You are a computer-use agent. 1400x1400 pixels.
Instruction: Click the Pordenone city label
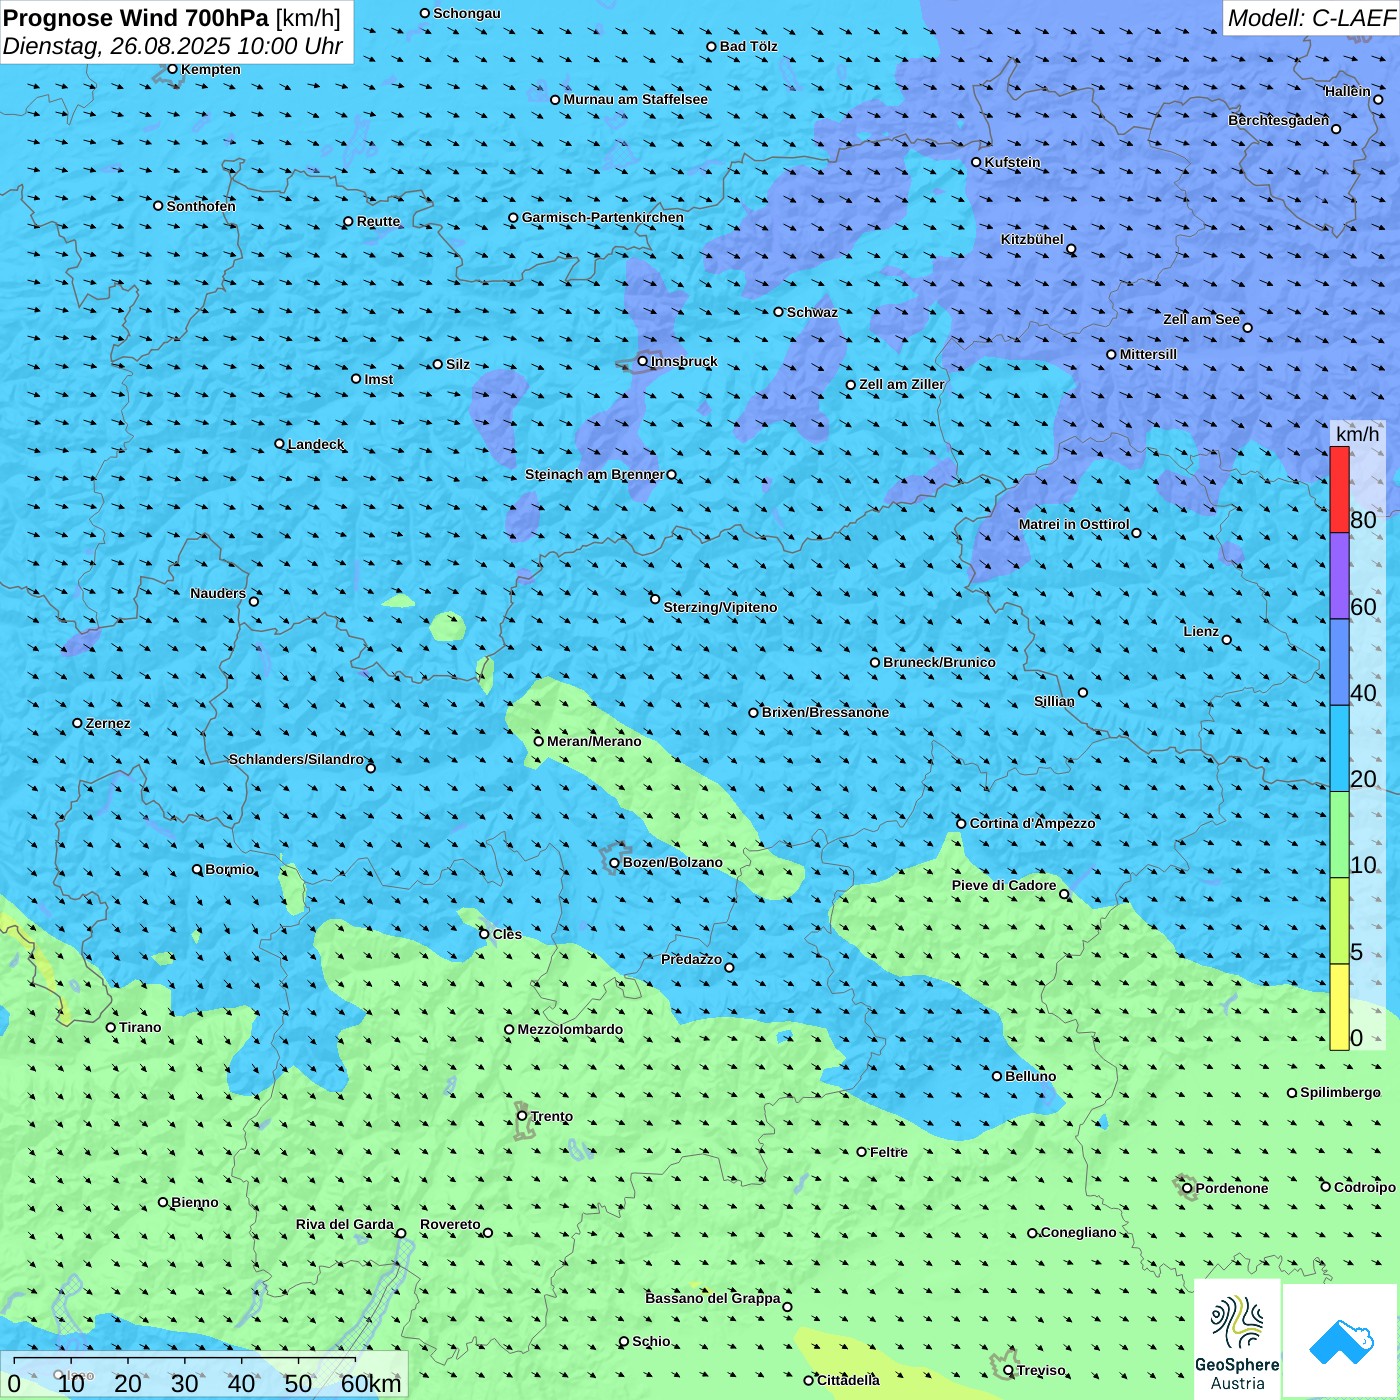coord(1231,1188)
